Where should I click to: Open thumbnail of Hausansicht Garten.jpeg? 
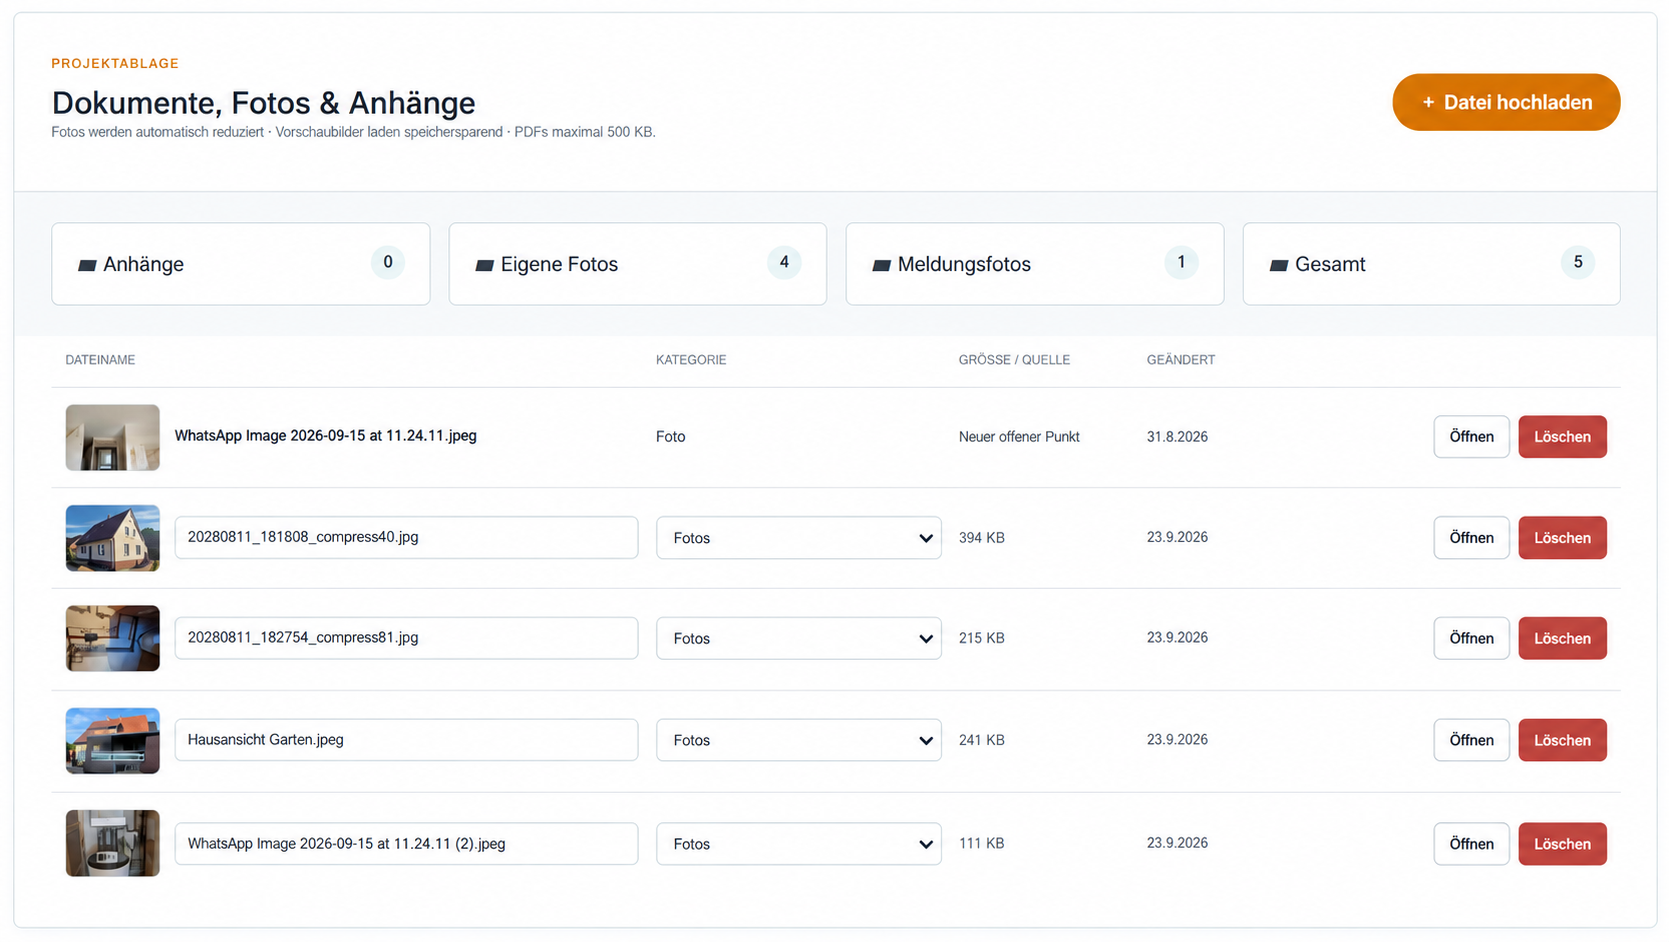(x=112, y=740)
